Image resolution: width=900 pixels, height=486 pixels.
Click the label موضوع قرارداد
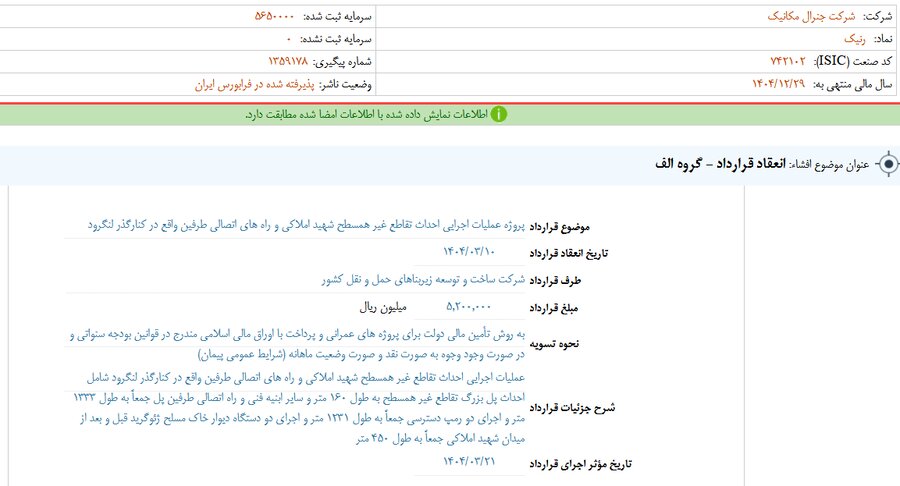(559, 227)
